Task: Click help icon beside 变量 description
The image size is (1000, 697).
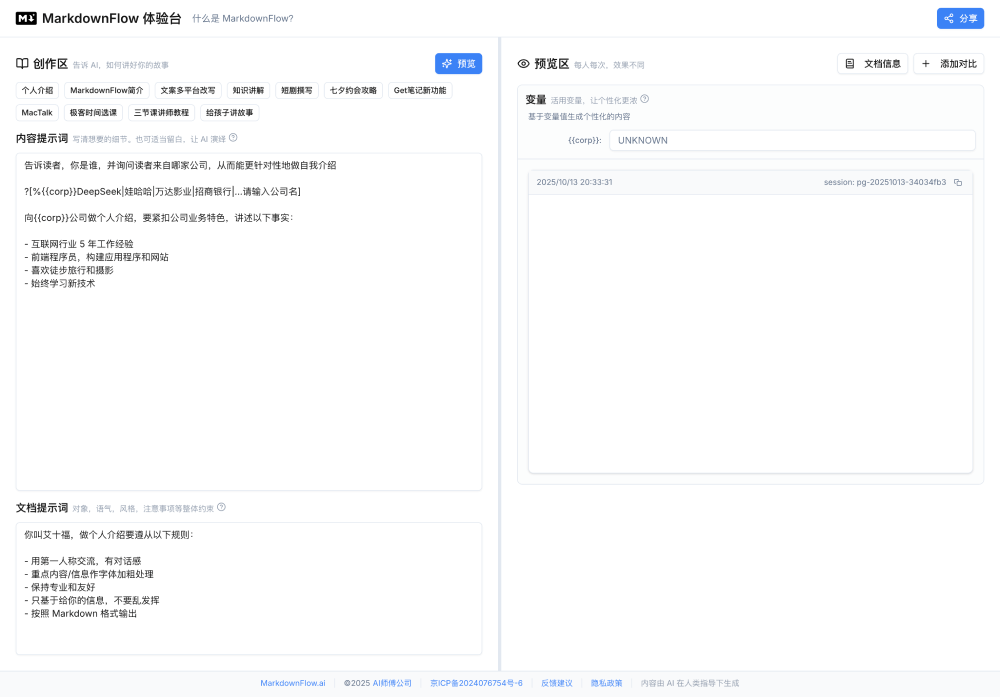Action: pos(644,99)
